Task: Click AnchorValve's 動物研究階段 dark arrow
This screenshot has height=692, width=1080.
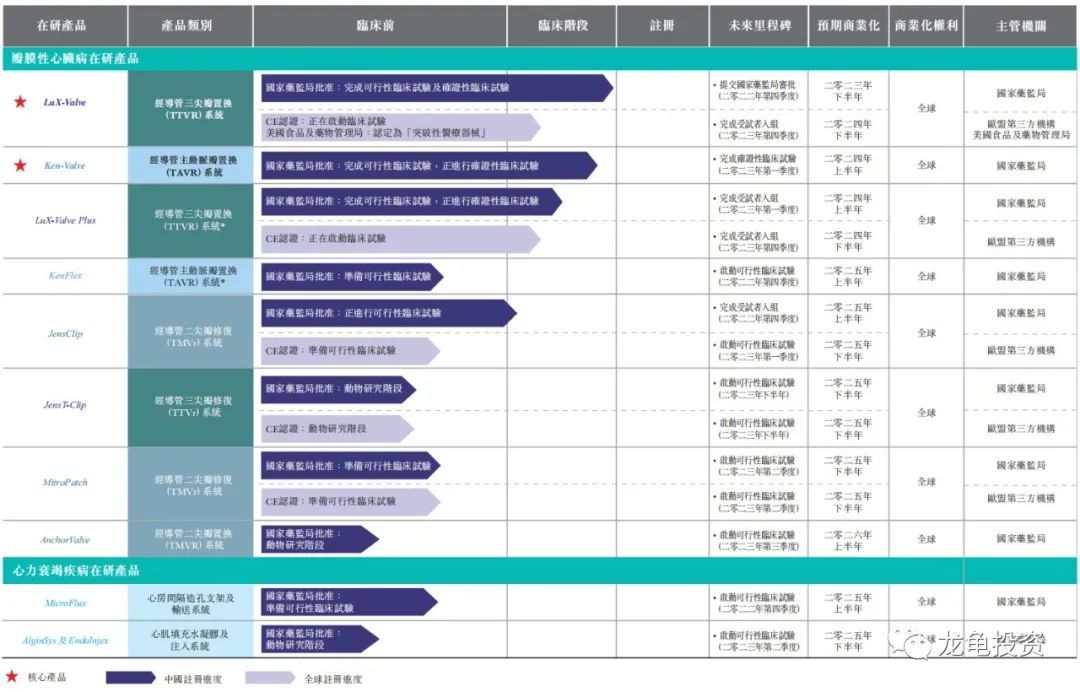Action: (x=320, y=537)
